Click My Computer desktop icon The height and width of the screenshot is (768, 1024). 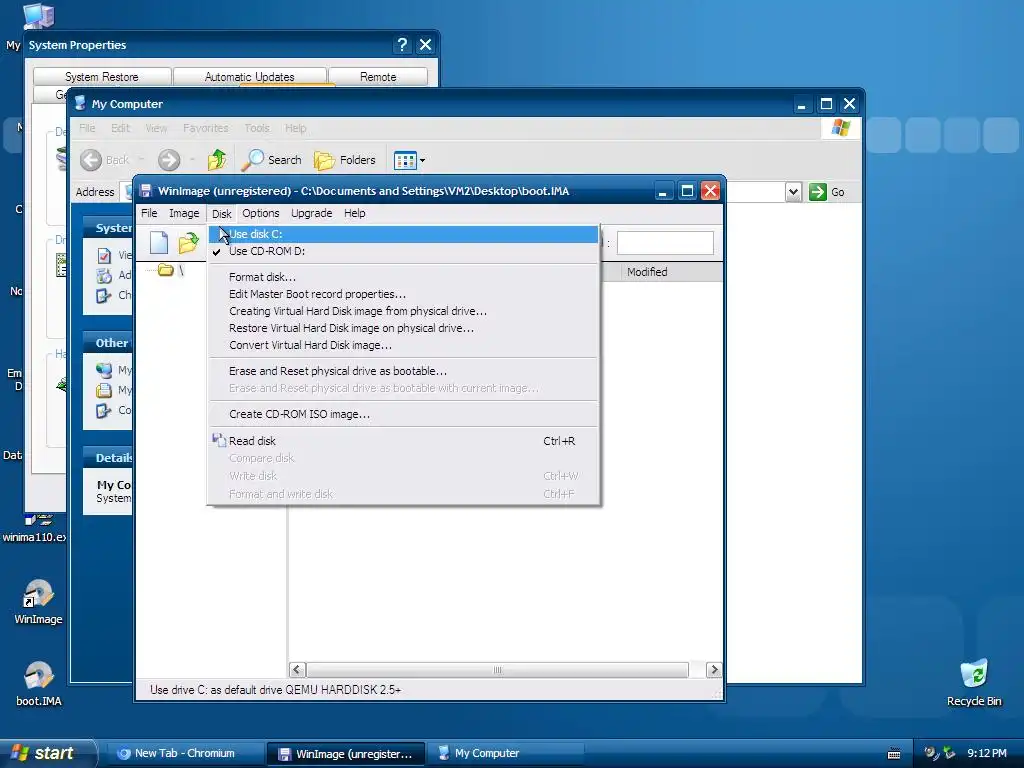point(38,16)
